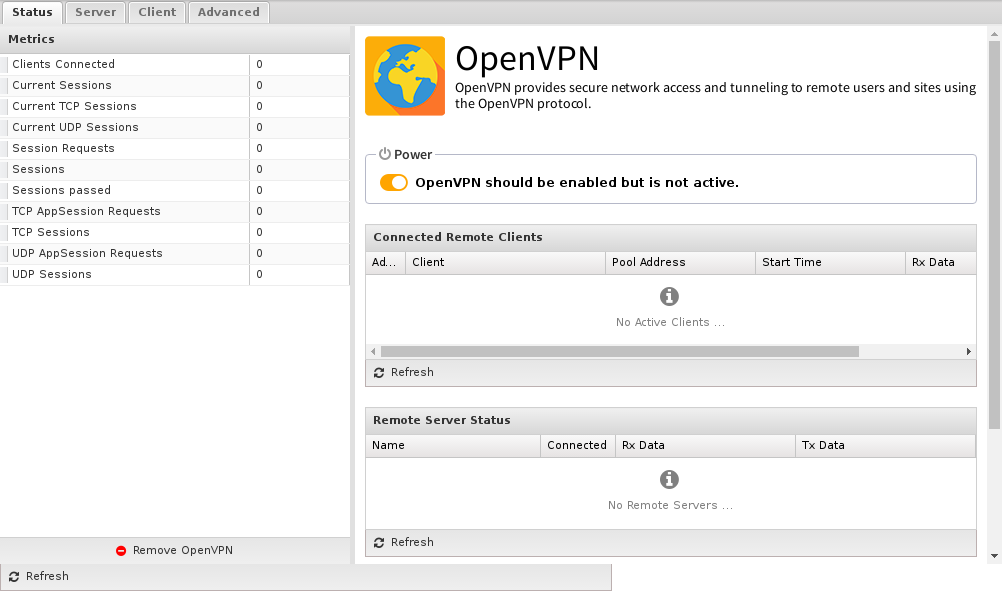Open the Server tab

click(95, 12)
